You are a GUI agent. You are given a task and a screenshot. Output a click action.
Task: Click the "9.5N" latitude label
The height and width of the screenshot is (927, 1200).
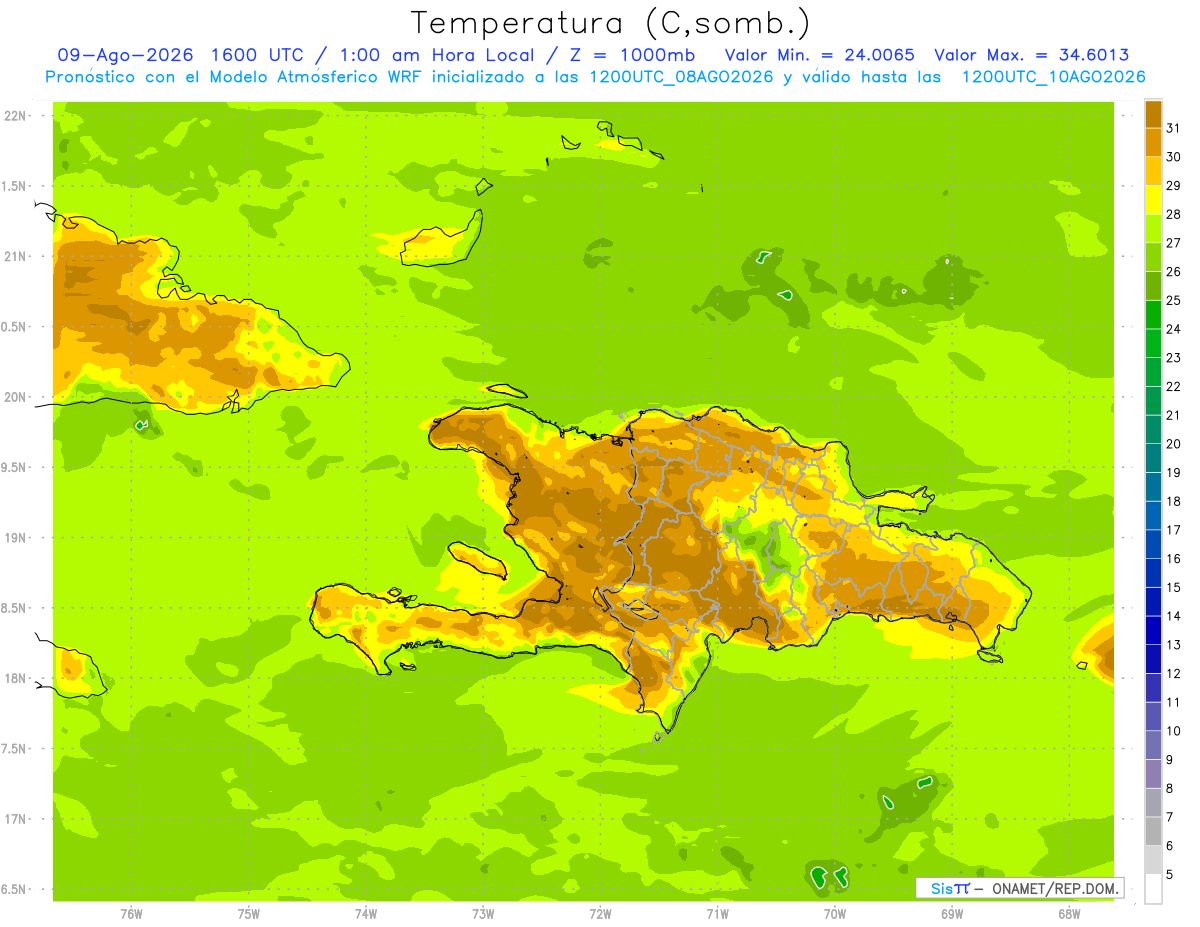[x=15, y=467]
